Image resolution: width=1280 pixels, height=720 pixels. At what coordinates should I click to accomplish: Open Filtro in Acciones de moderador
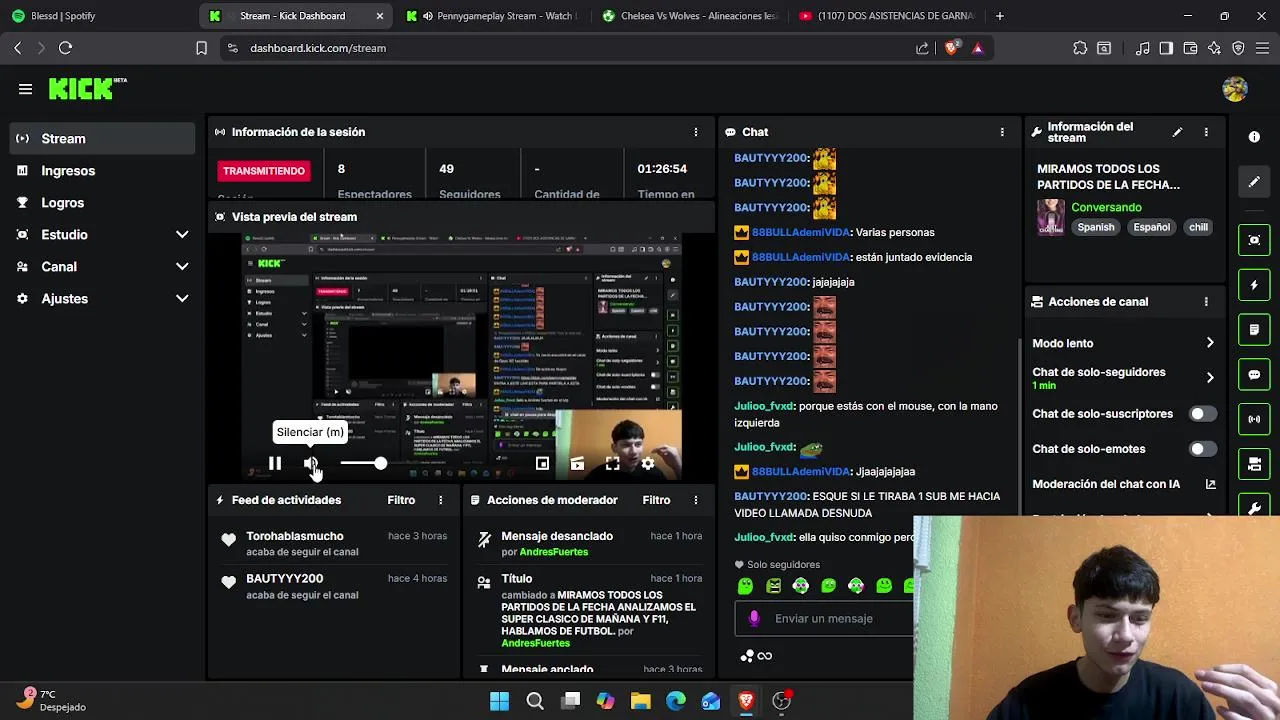point(656,500)
